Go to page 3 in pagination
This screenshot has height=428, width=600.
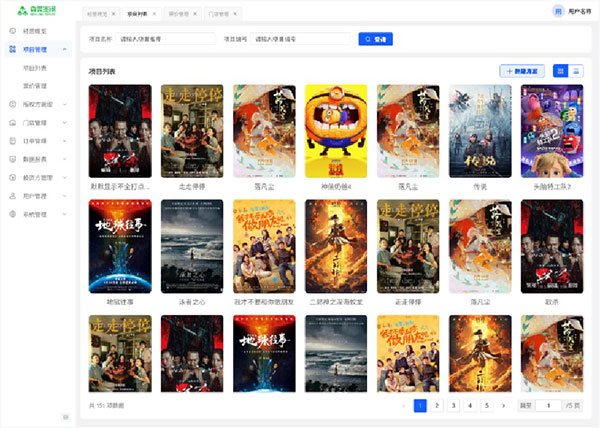point(453,405)
